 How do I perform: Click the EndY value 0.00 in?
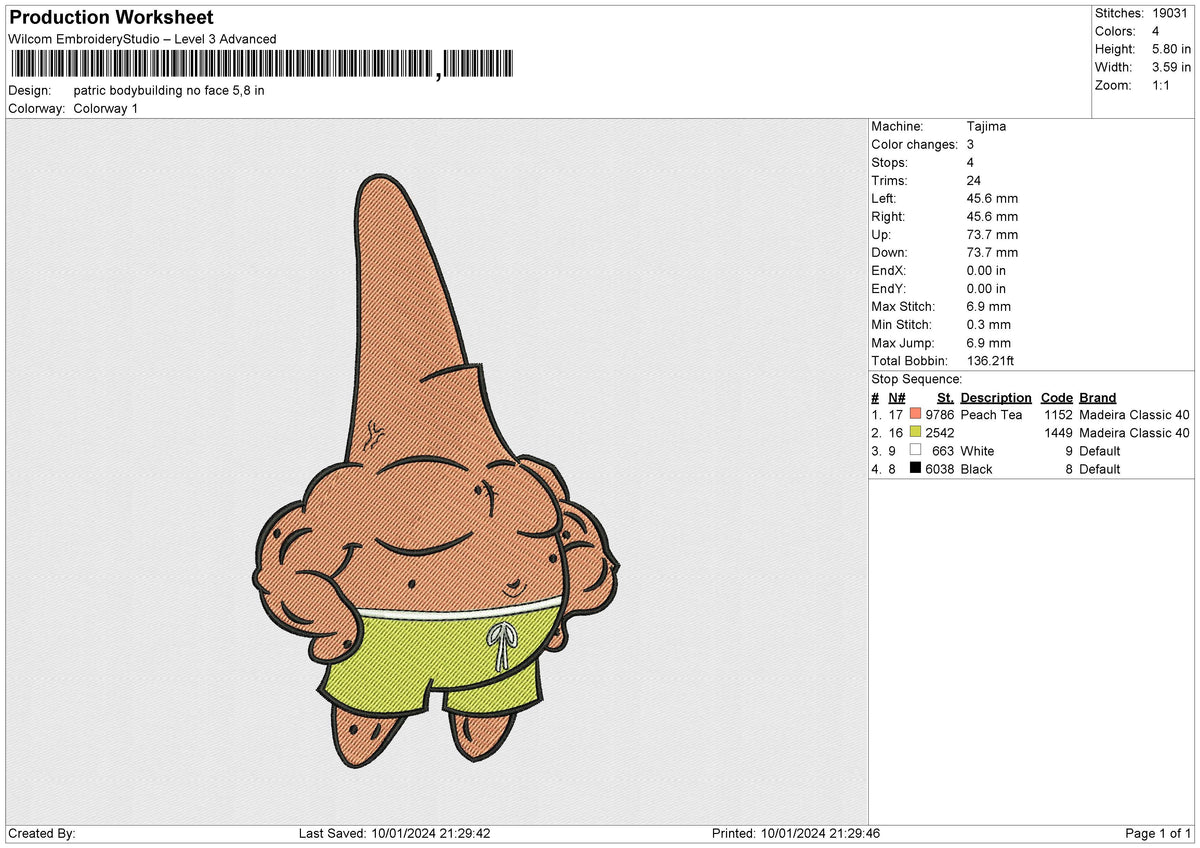click(986, 288)
